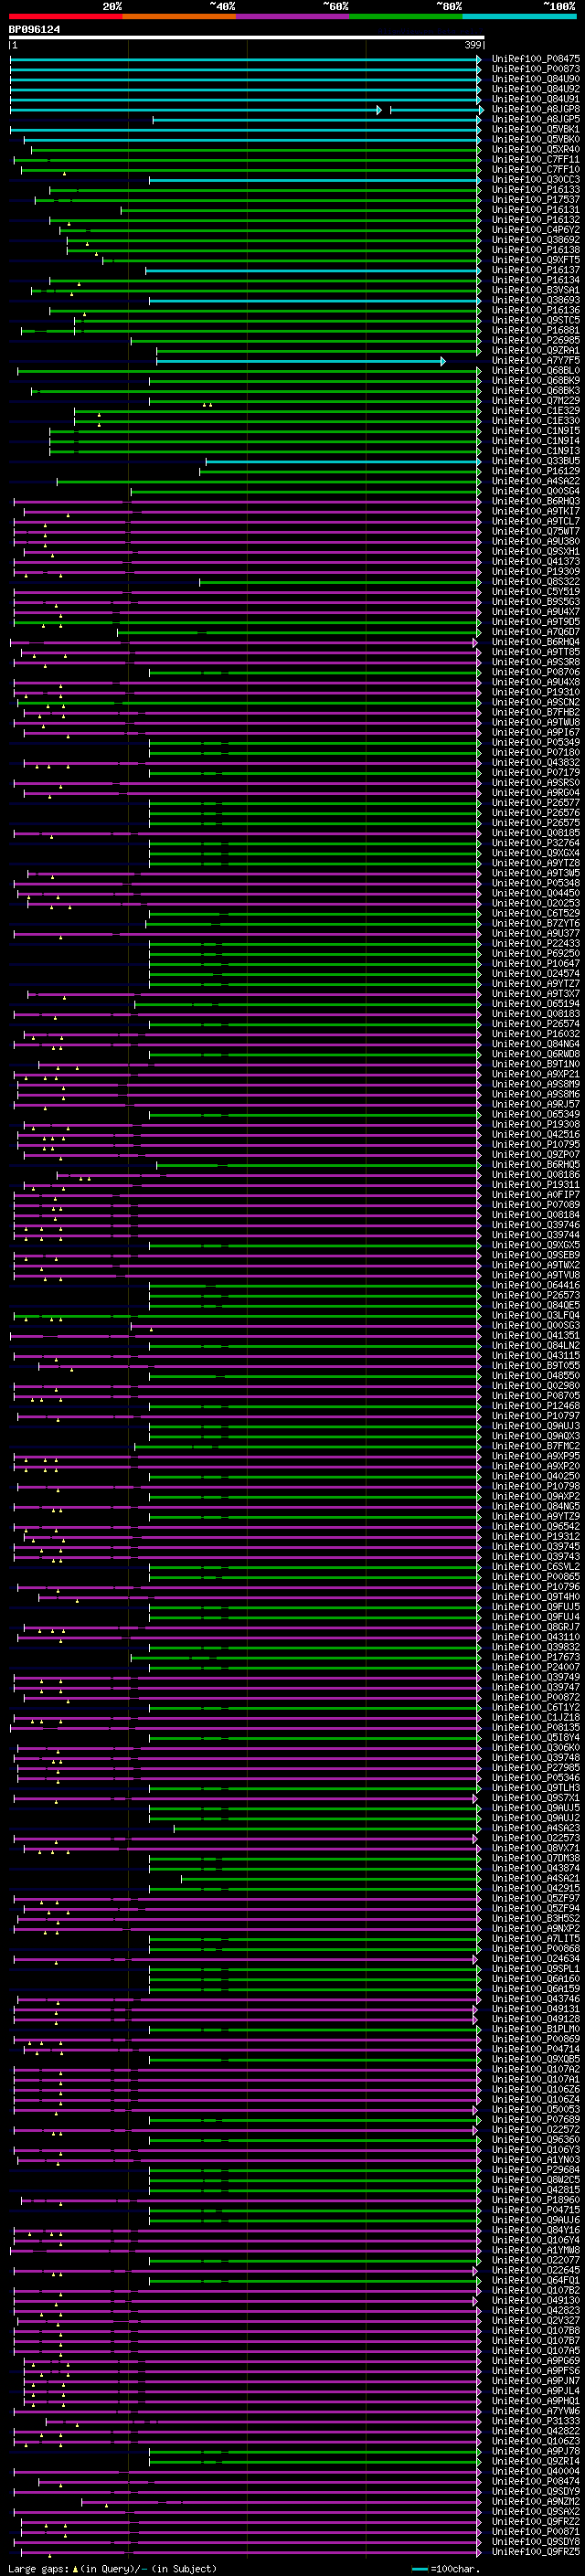Select hit label UniRef100_B9T055
Viewport: 585px width, 2576px height.
click(x=535, y=1366)
